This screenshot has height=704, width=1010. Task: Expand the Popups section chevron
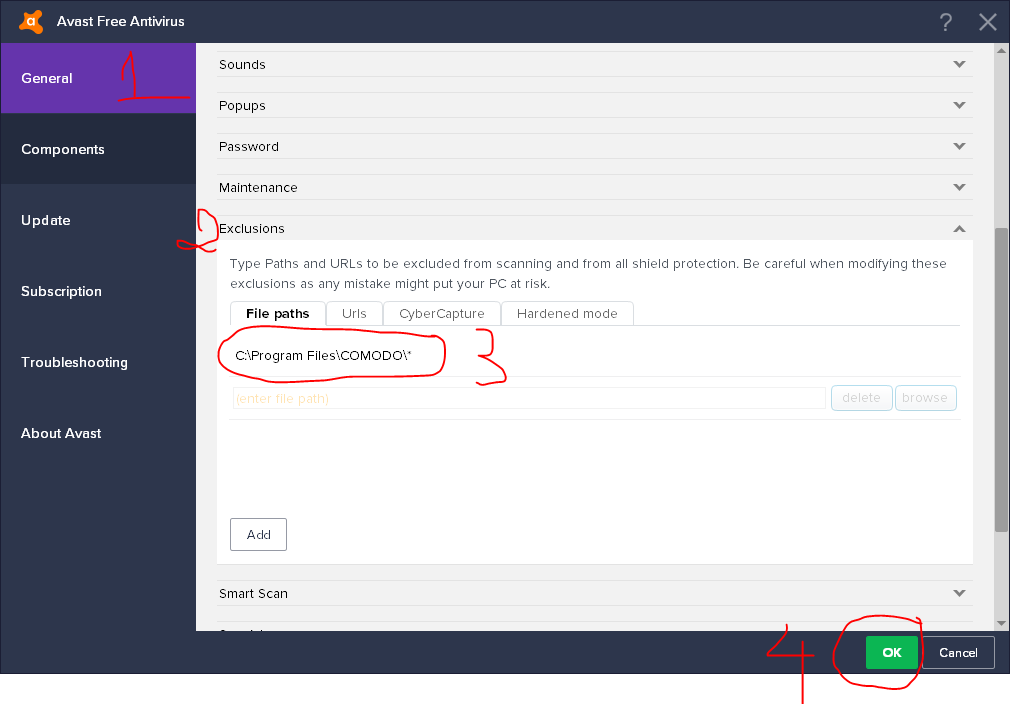click(x=959, y=105)
